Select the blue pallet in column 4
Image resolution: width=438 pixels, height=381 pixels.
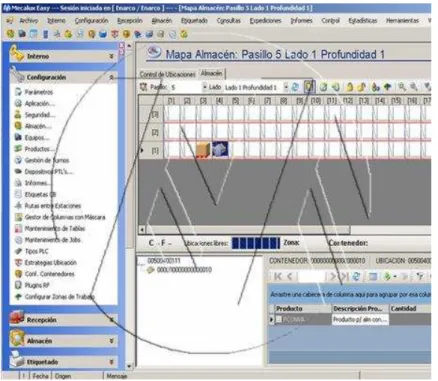click(x=220, y=149)
